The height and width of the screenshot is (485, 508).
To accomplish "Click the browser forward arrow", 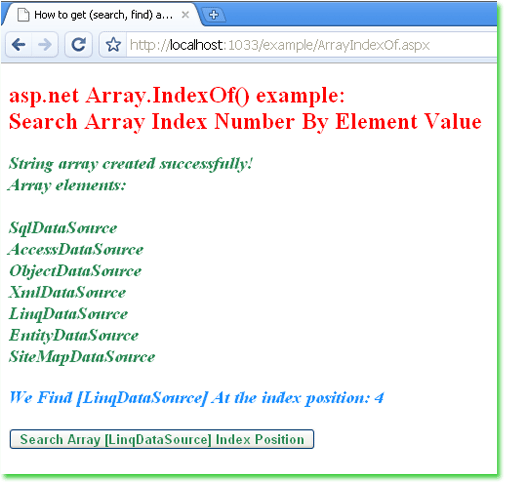I will (x=45, y=44).
